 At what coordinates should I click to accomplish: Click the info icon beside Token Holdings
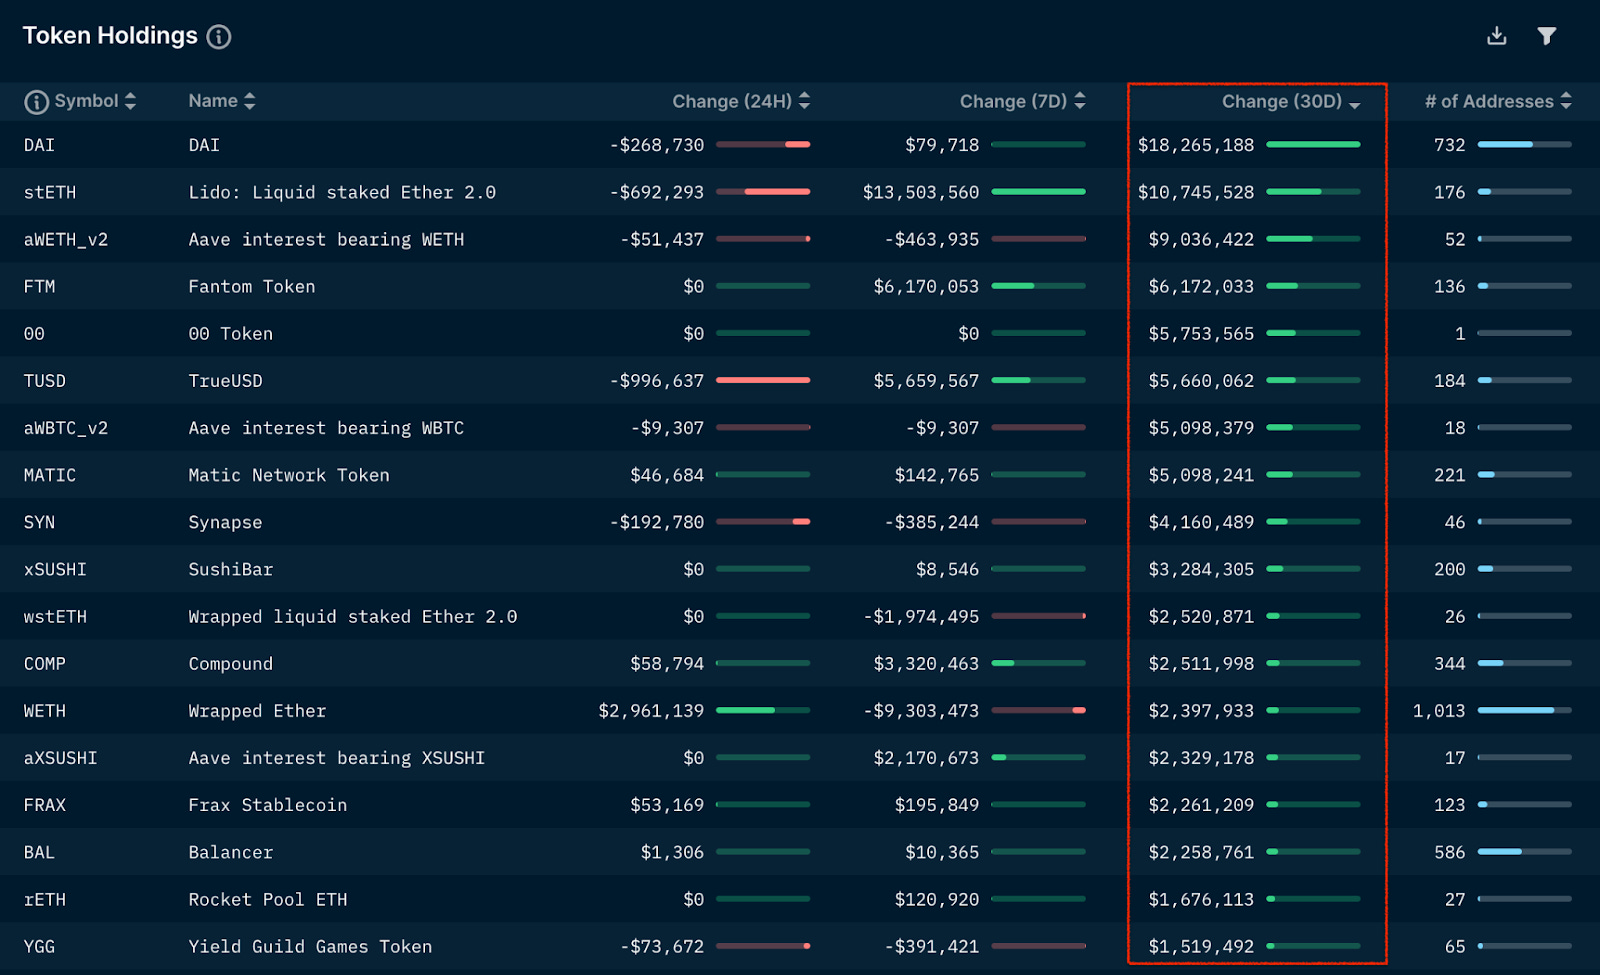[x=219, y=37]
